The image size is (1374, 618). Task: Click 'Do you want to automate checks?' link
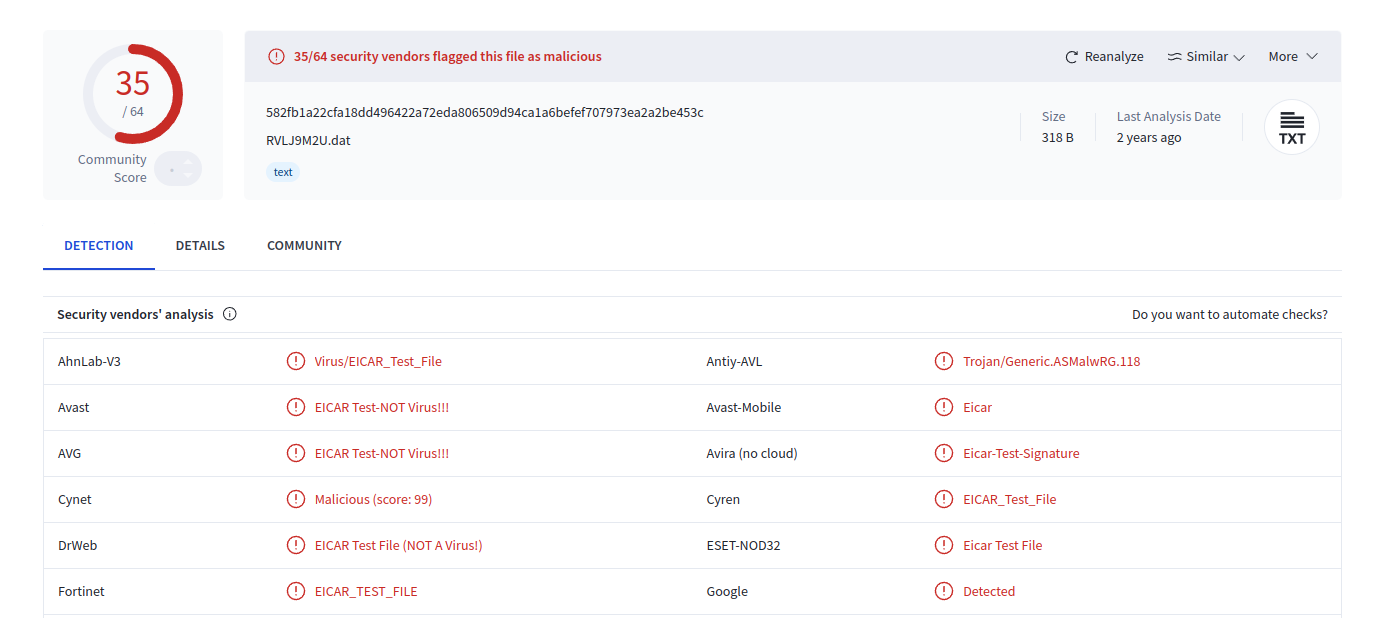pos(1229,314)
